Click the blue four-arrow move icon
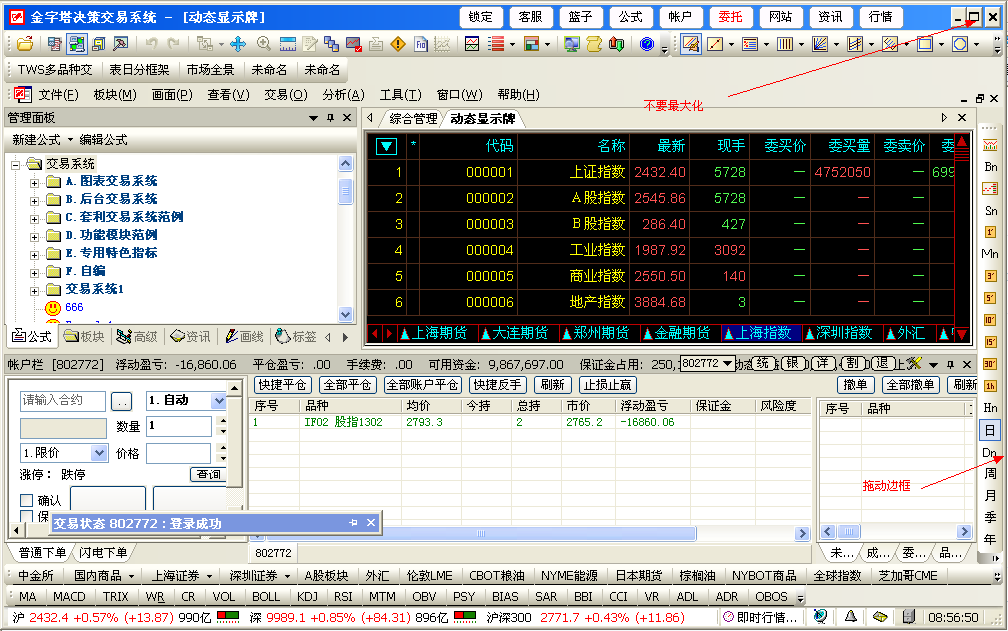Screen dimensions: 1008x631 click(x=238, y=44)
